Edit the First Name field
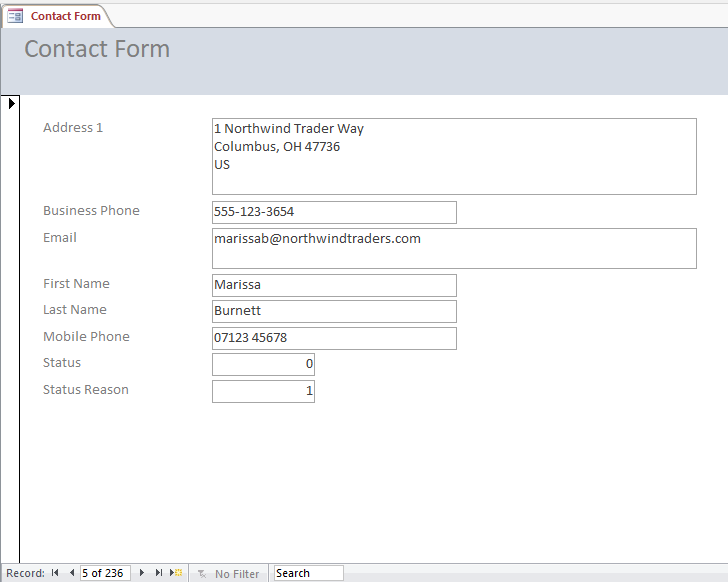 click(x=334, y=285)
